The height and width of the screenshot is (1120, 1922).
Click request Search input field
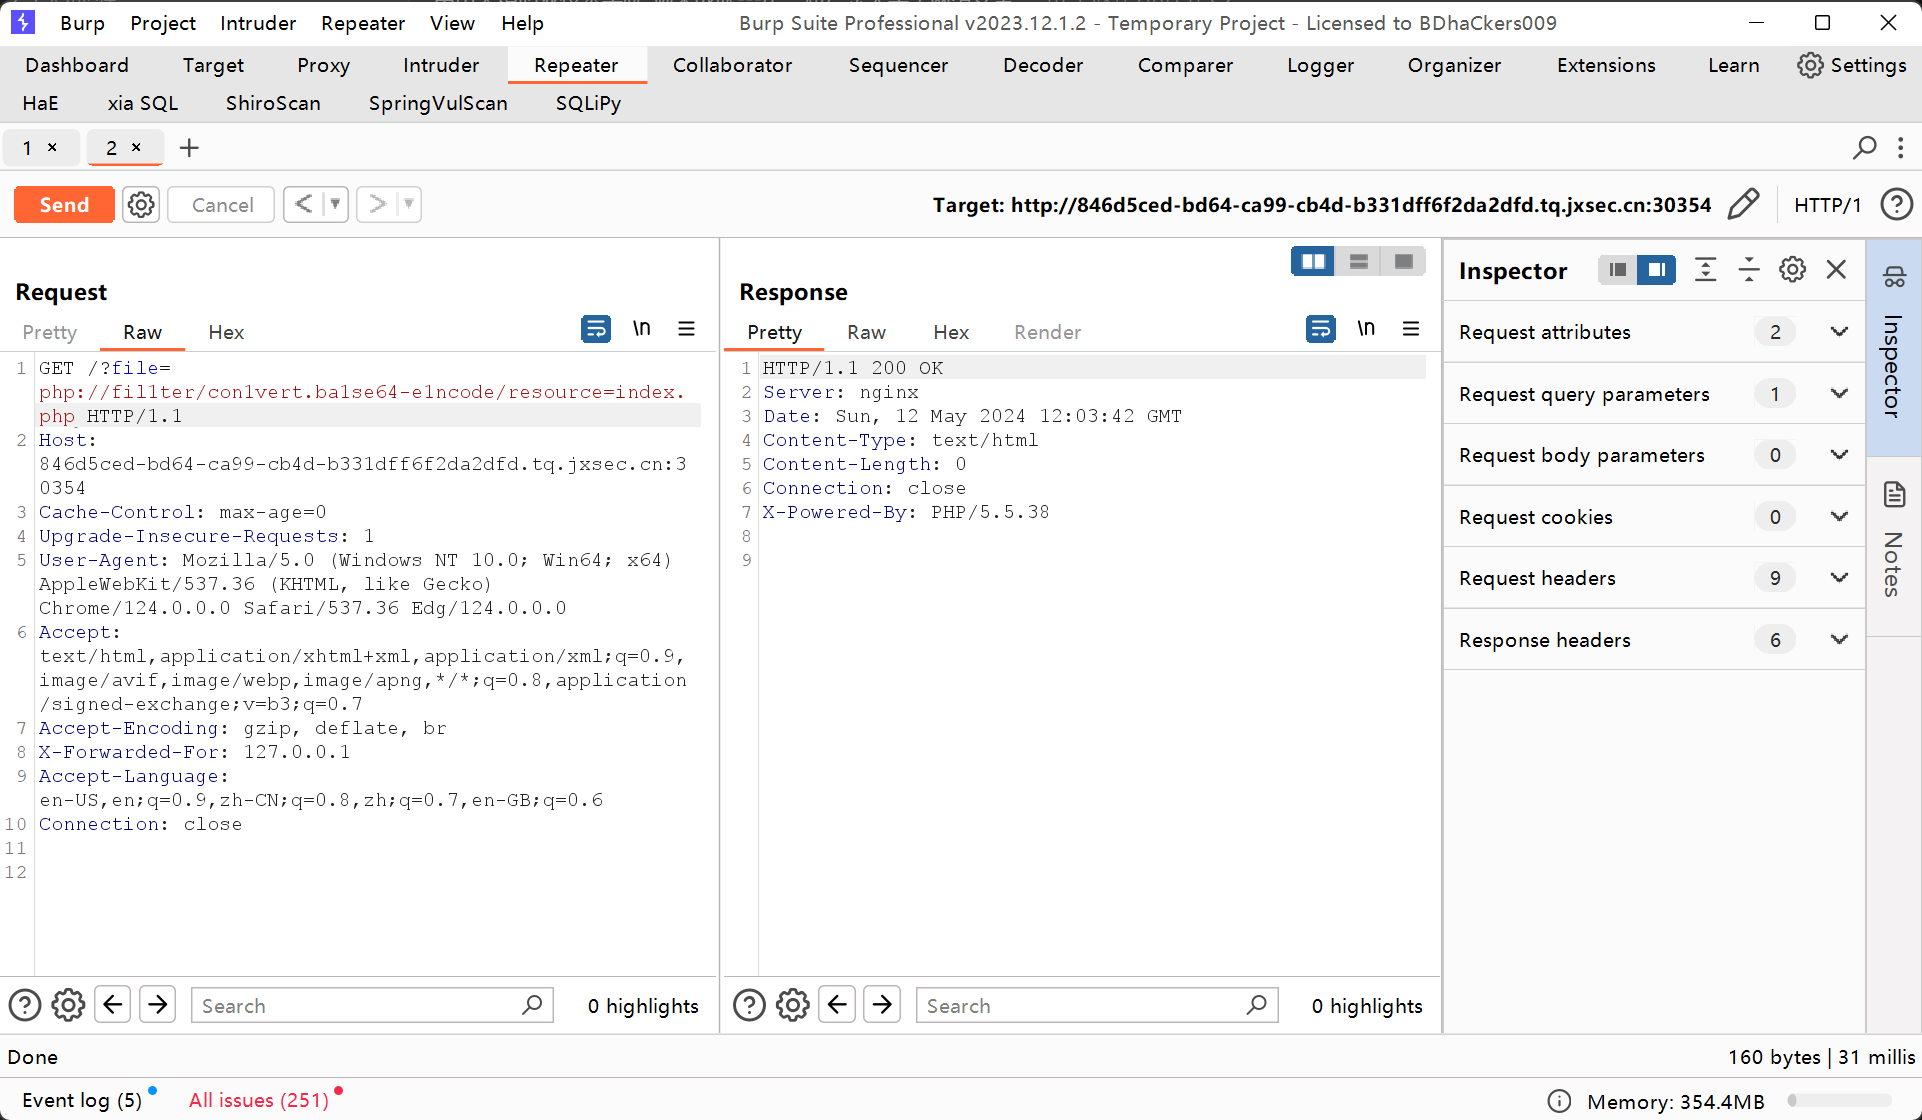(x=372, y=1005)
